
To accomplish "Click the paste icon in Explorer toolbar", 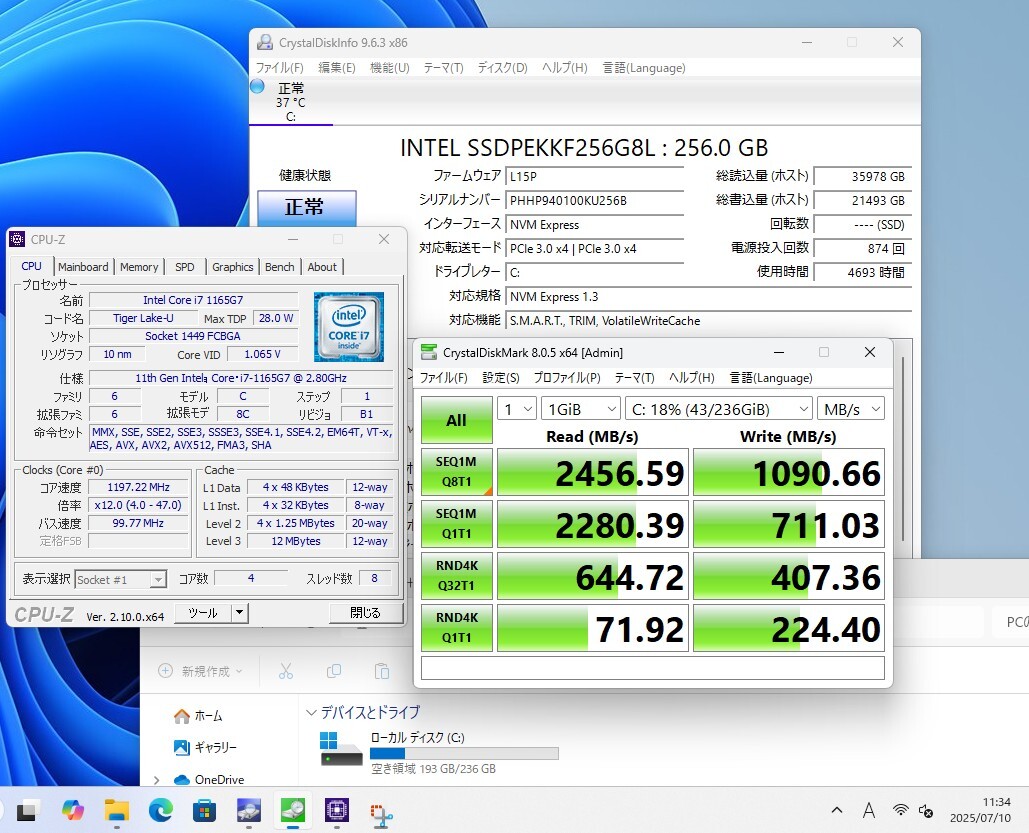I will tap(381, 671).
